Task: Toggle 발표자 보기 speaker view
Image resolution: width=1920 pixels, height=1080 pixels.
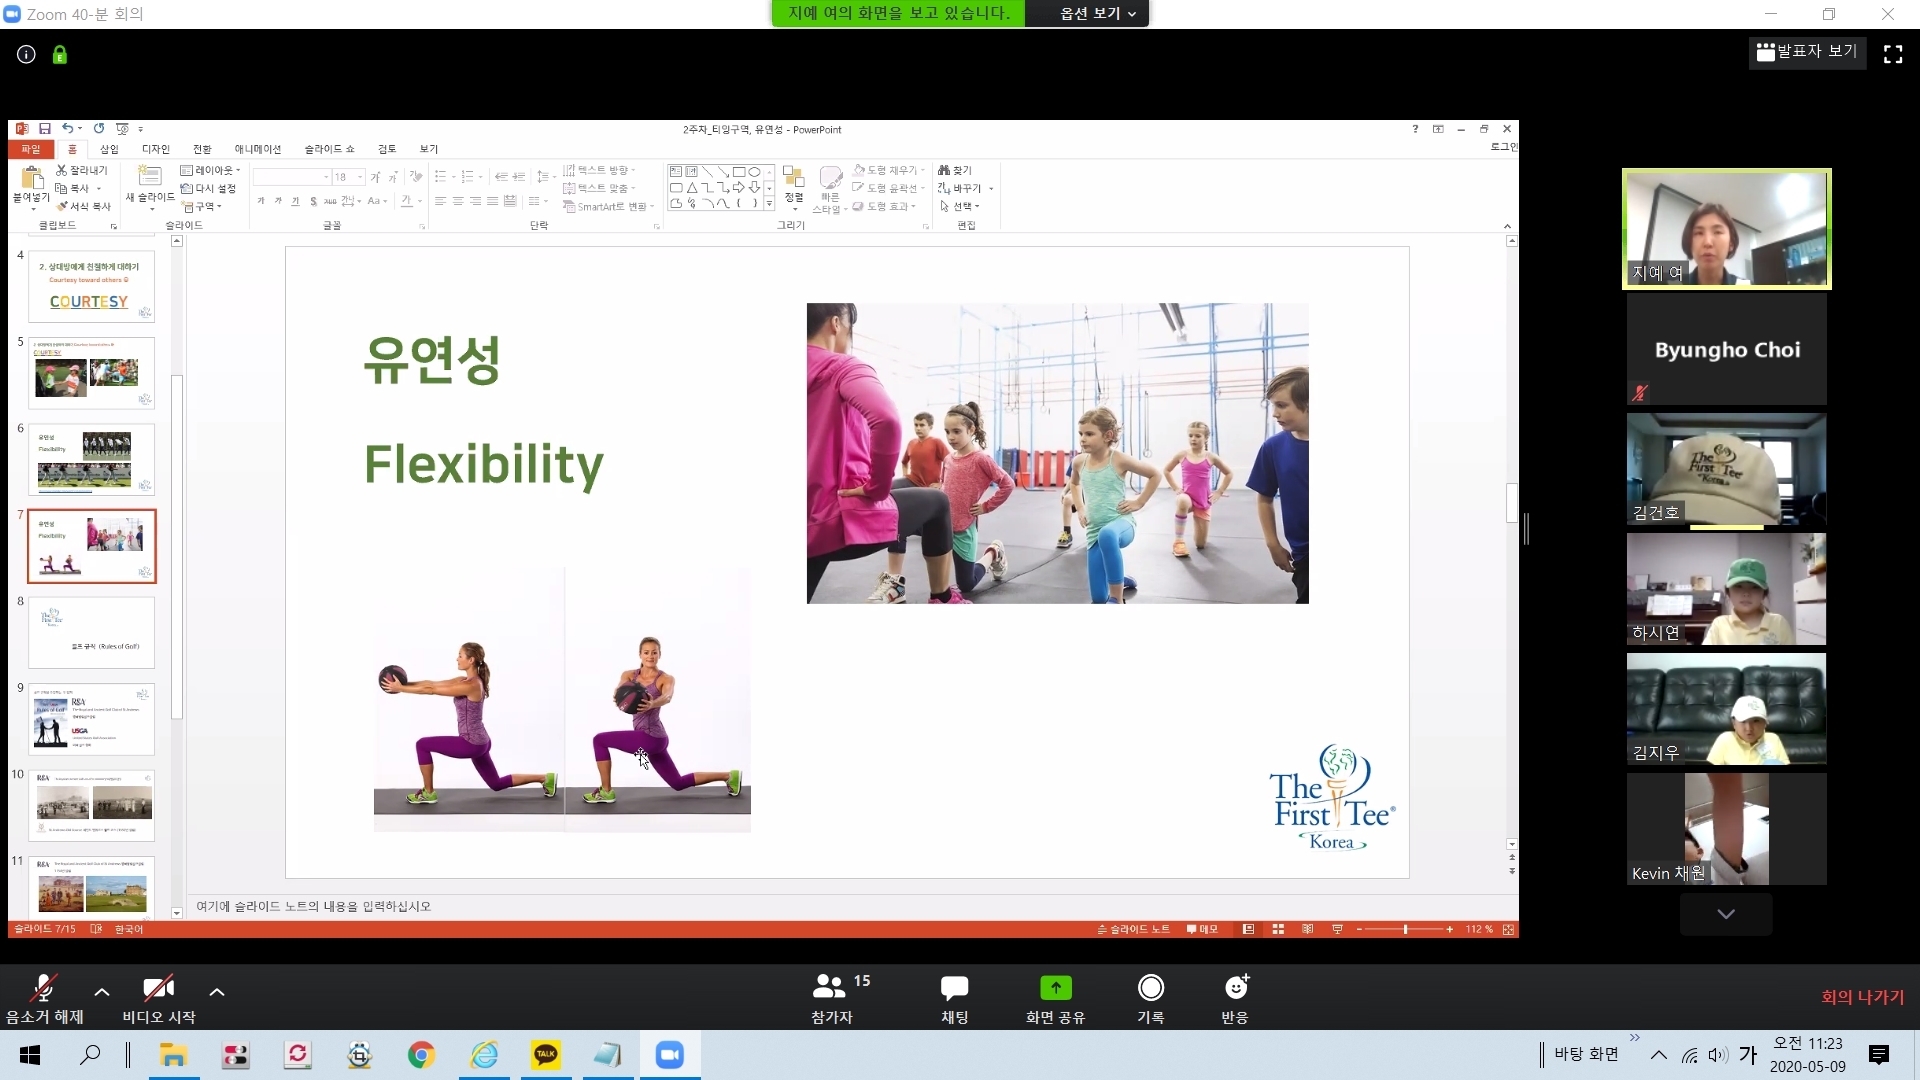Action: (x=1806, y=51)
